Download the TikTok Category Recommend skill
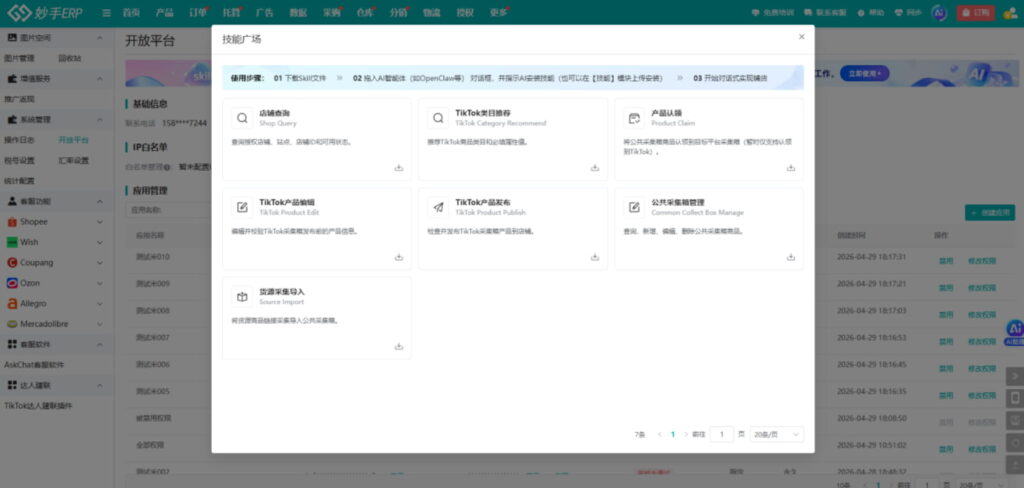1024x488 pixels. click(x=594, y=168)
